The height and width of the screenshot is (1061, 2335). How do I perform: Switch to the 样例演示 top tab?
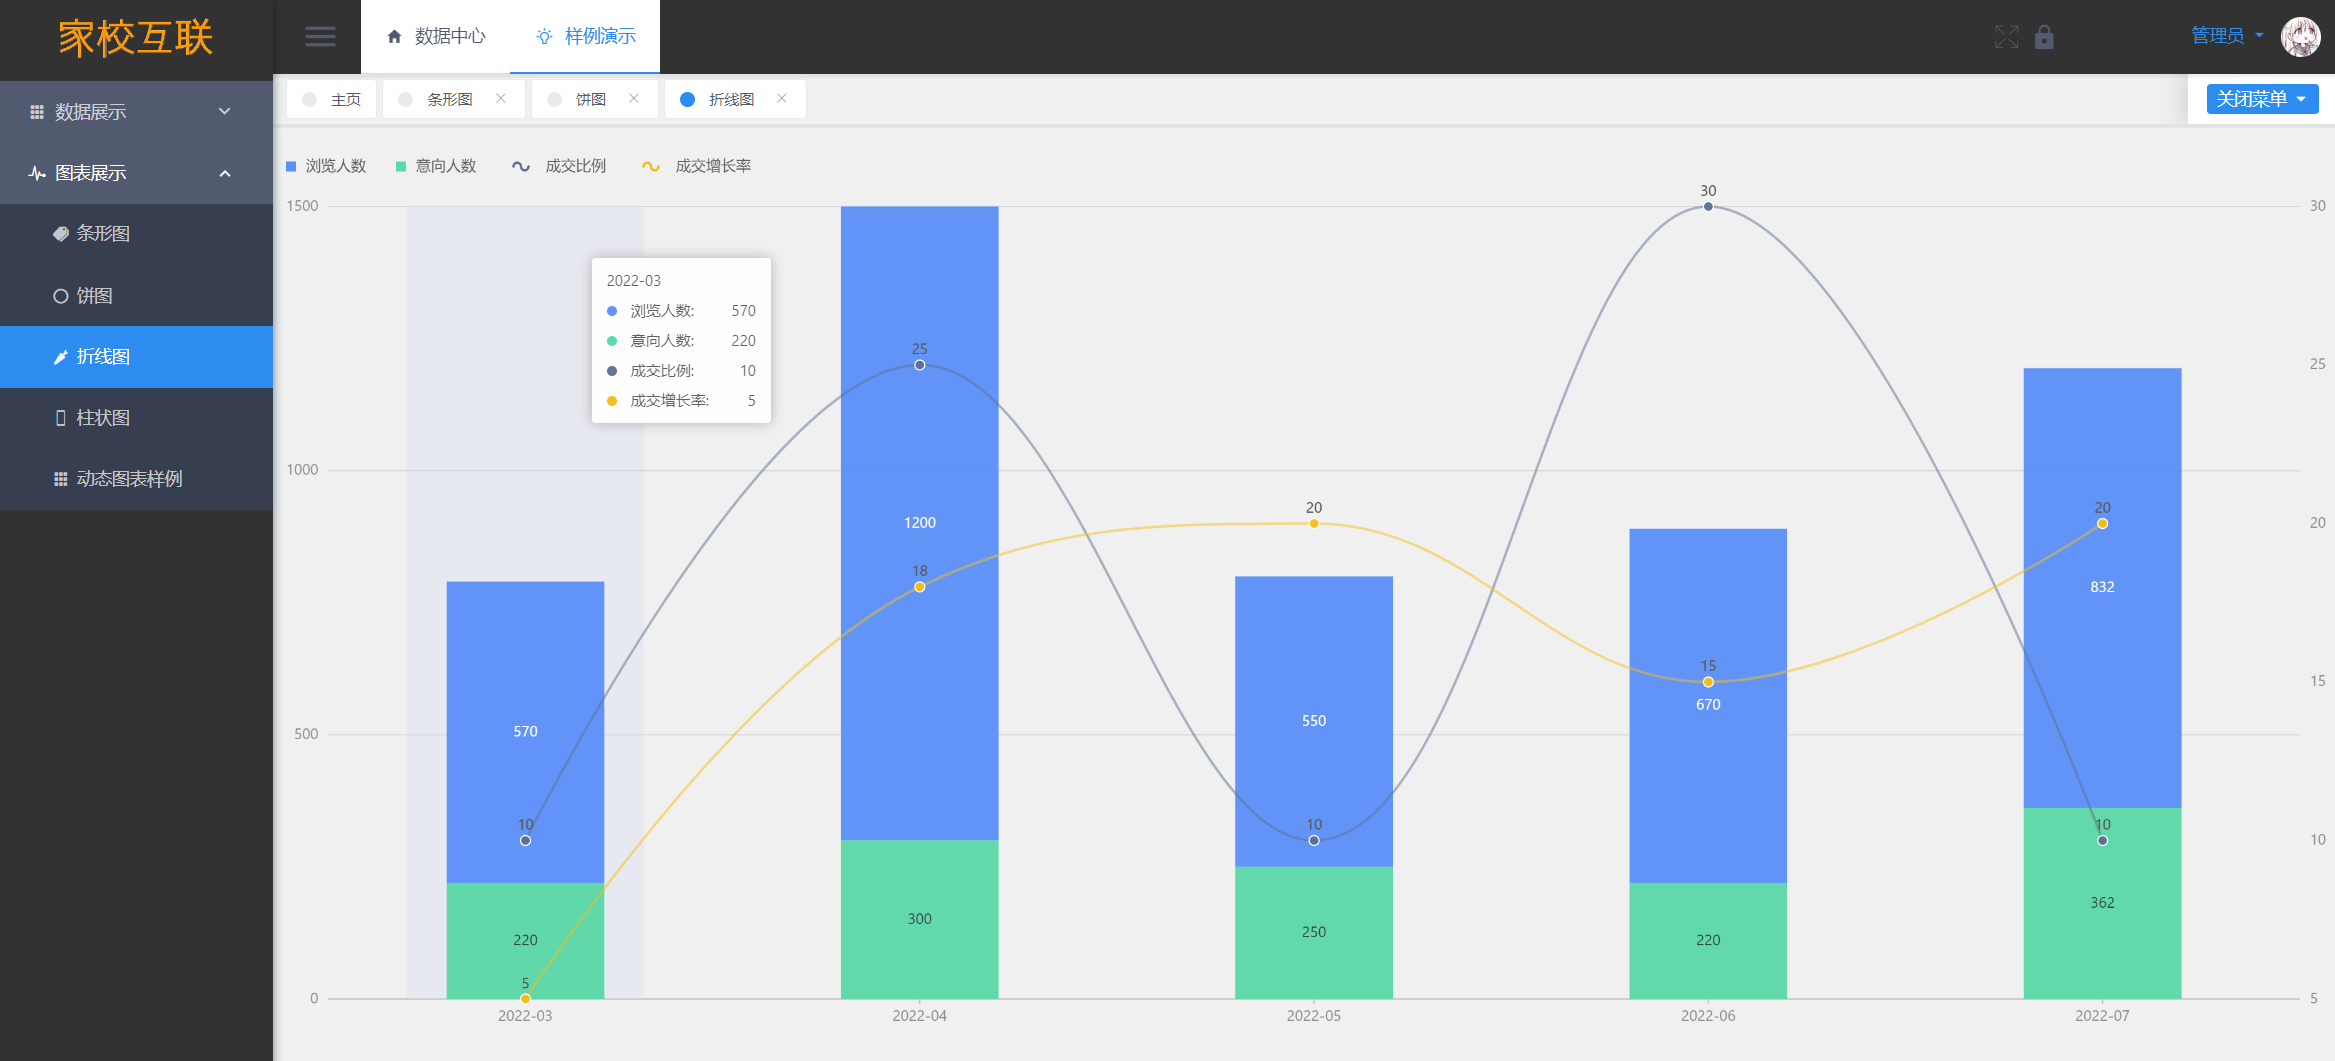585,37
